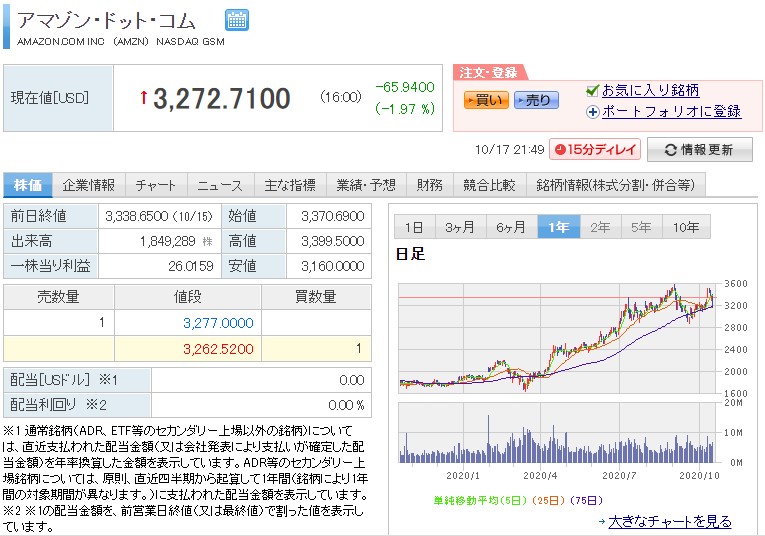The height and width of the screenshot is (536, 765).
Task: Select the 10年 chart range
Action: click(686, 227)
